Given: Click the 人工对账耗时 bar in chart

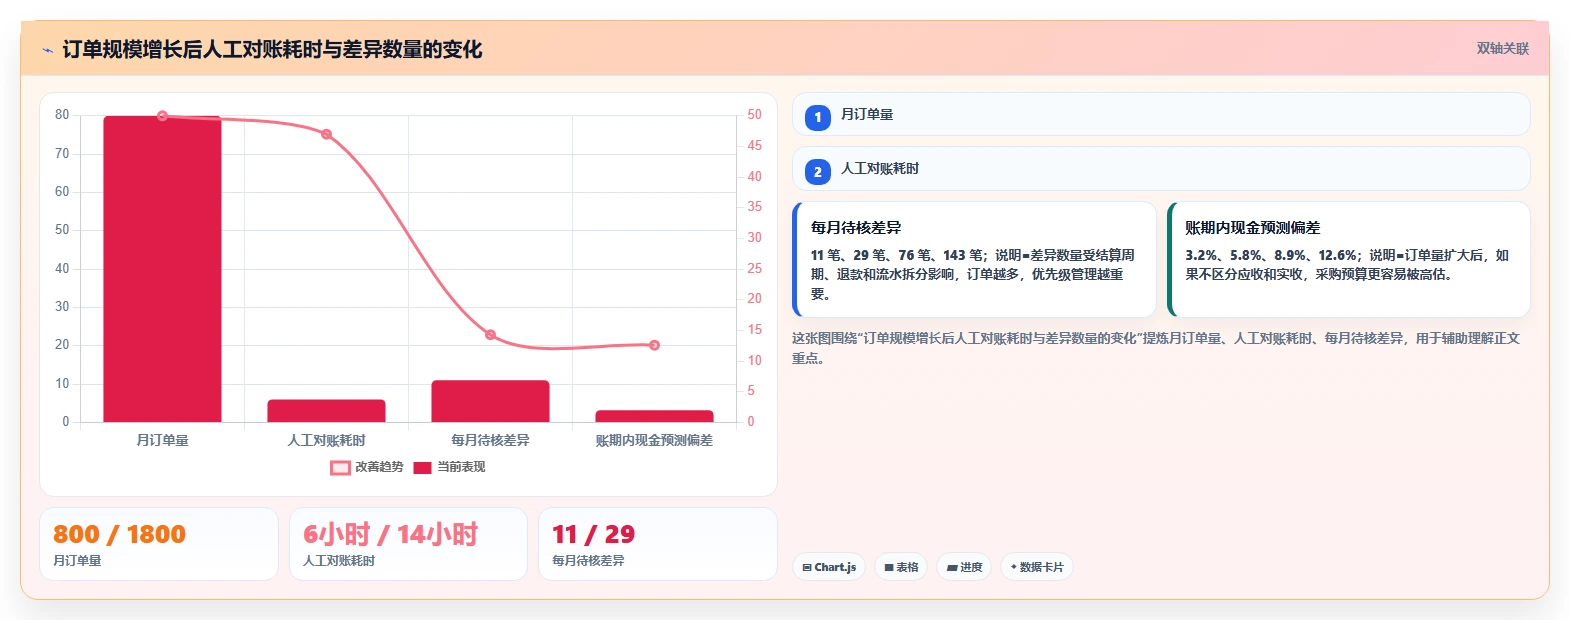Looking at the screenshot, I should coord(326,411).
